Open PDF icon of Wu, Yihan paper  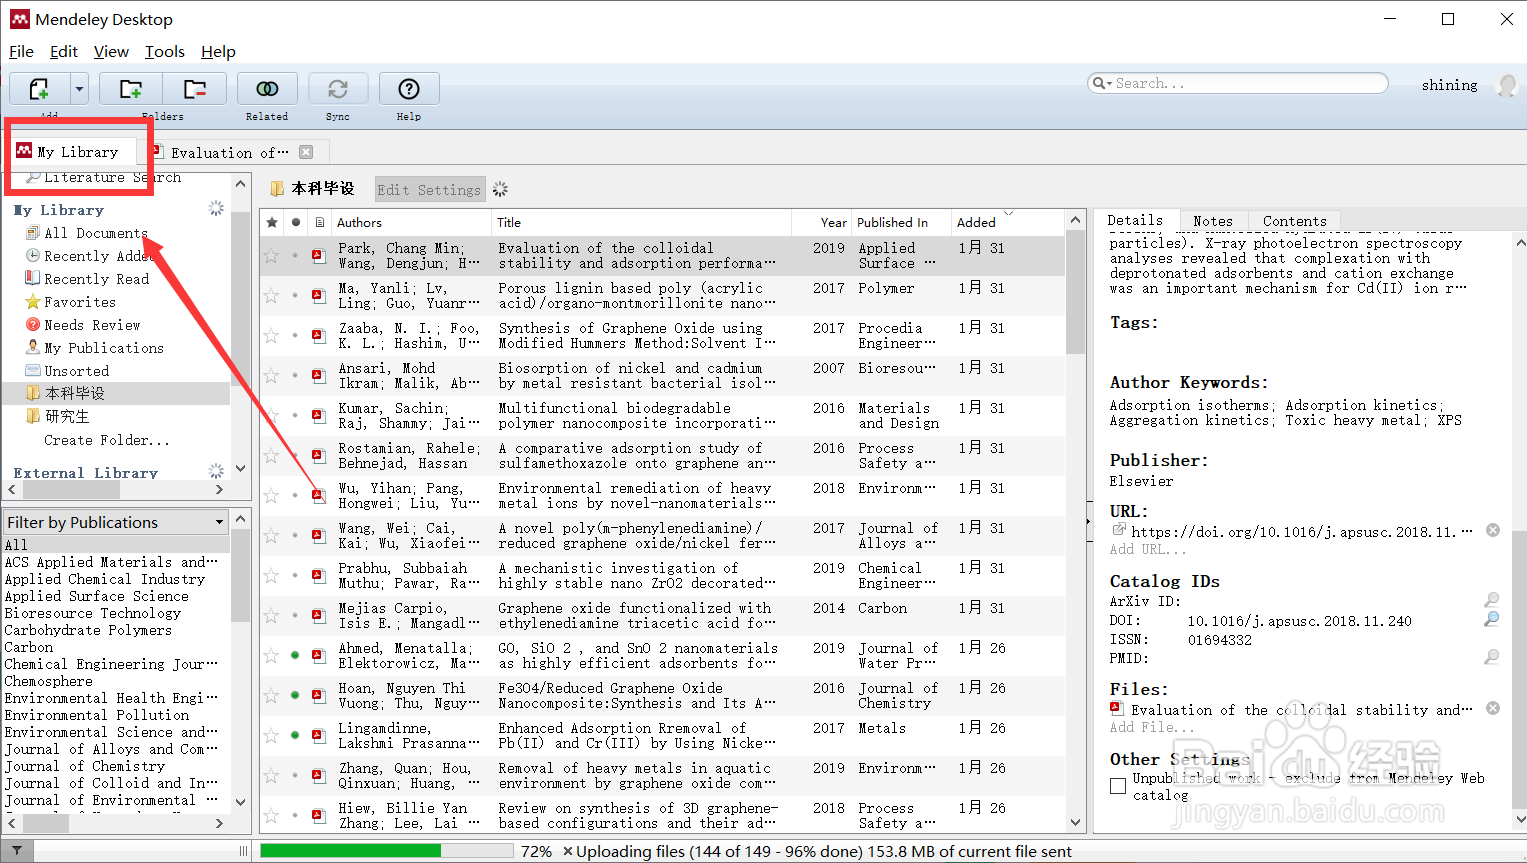318,495
